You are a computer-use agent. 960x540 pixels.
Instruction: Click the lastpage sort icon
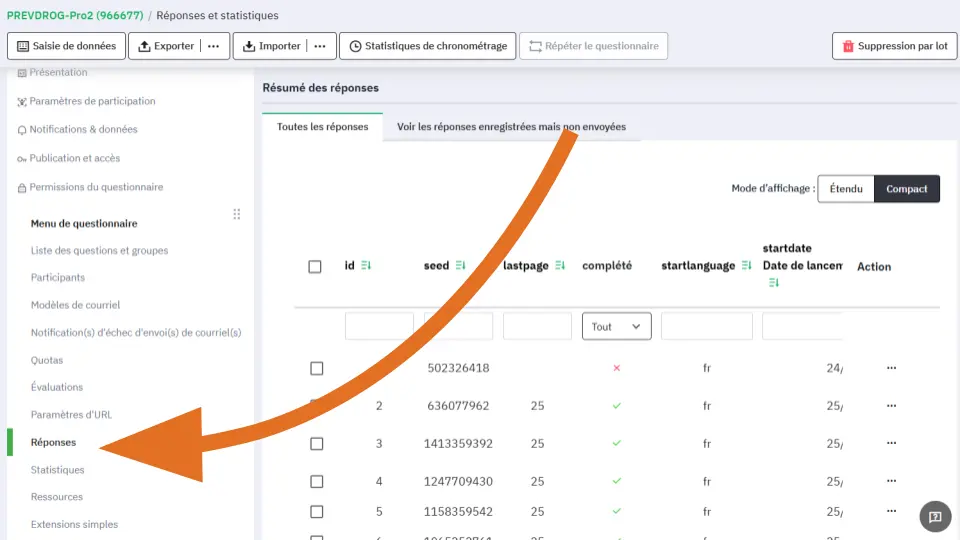tap(560, 265)
